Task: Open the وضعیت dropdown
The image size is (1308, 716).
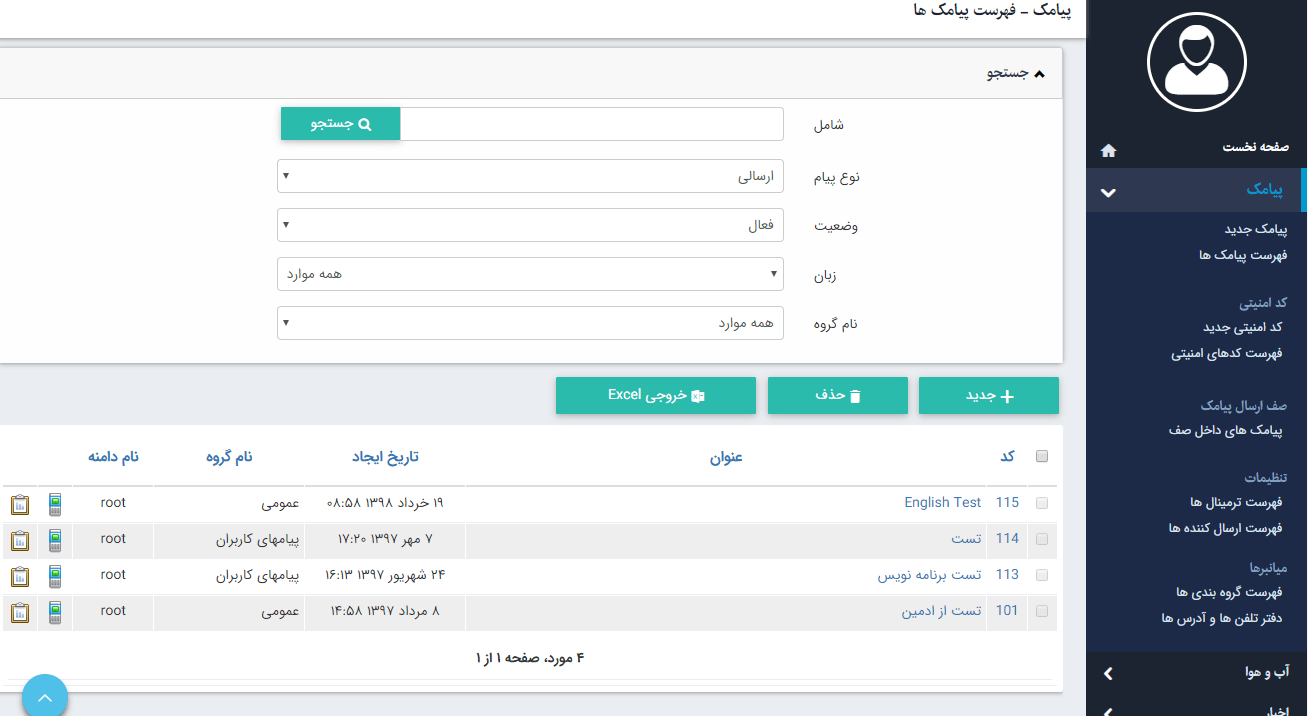Action: coord(530,225)
